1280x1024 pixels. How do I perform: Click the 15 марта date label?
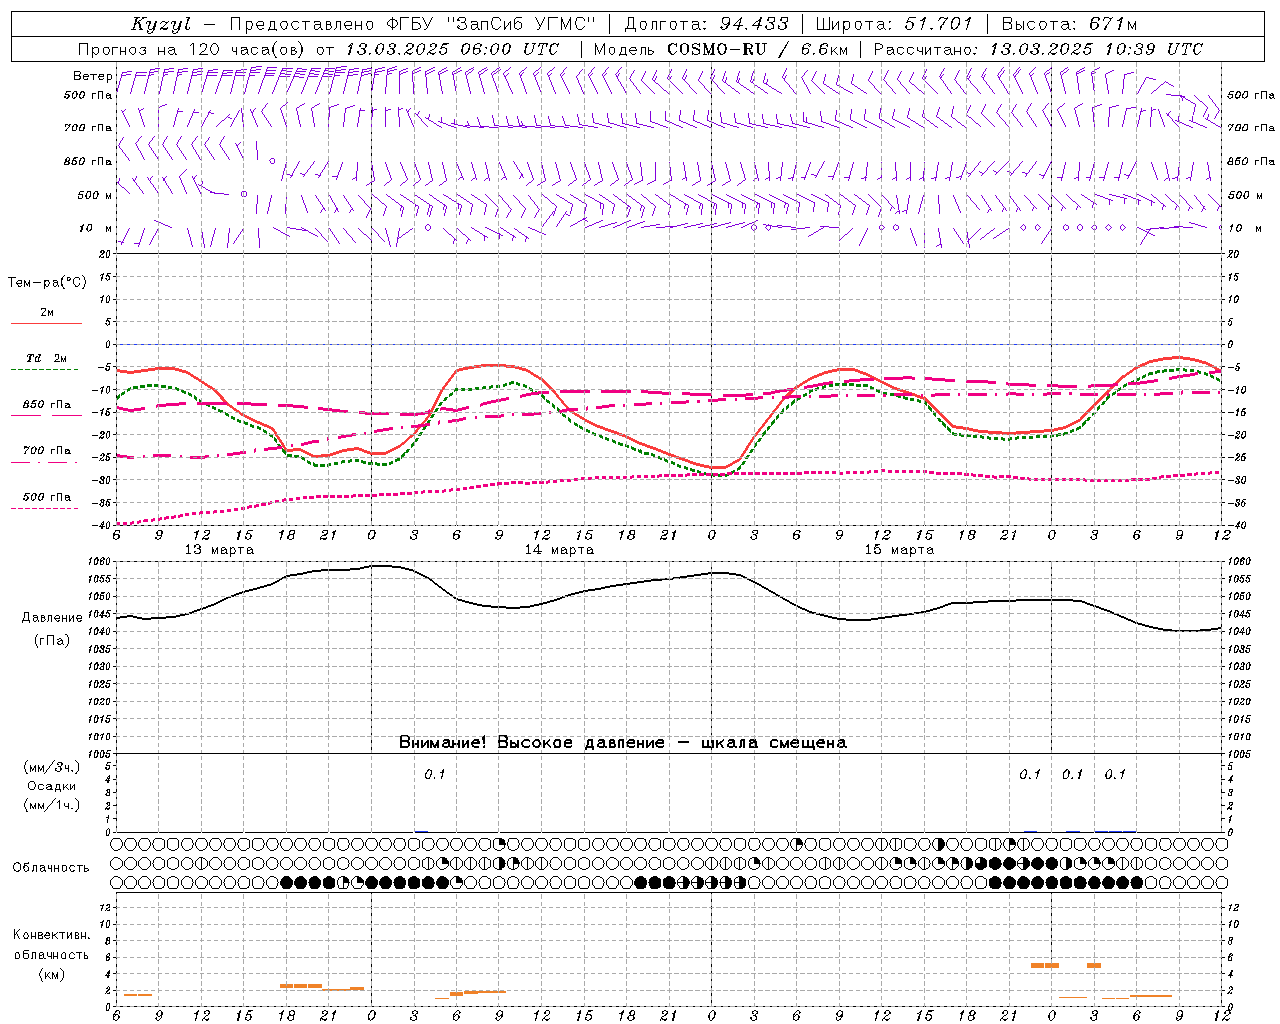tap(899, 550)
